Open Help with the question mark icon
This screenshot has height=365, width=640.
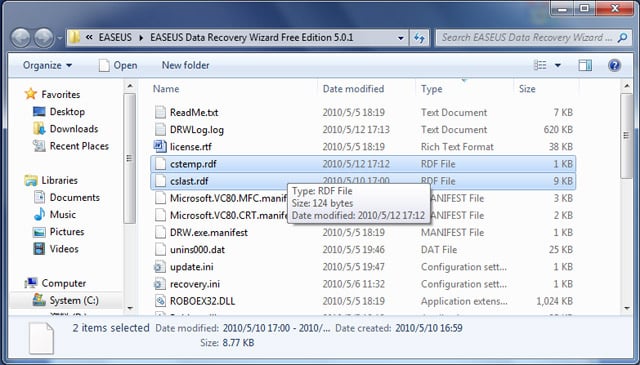[614, 65]
